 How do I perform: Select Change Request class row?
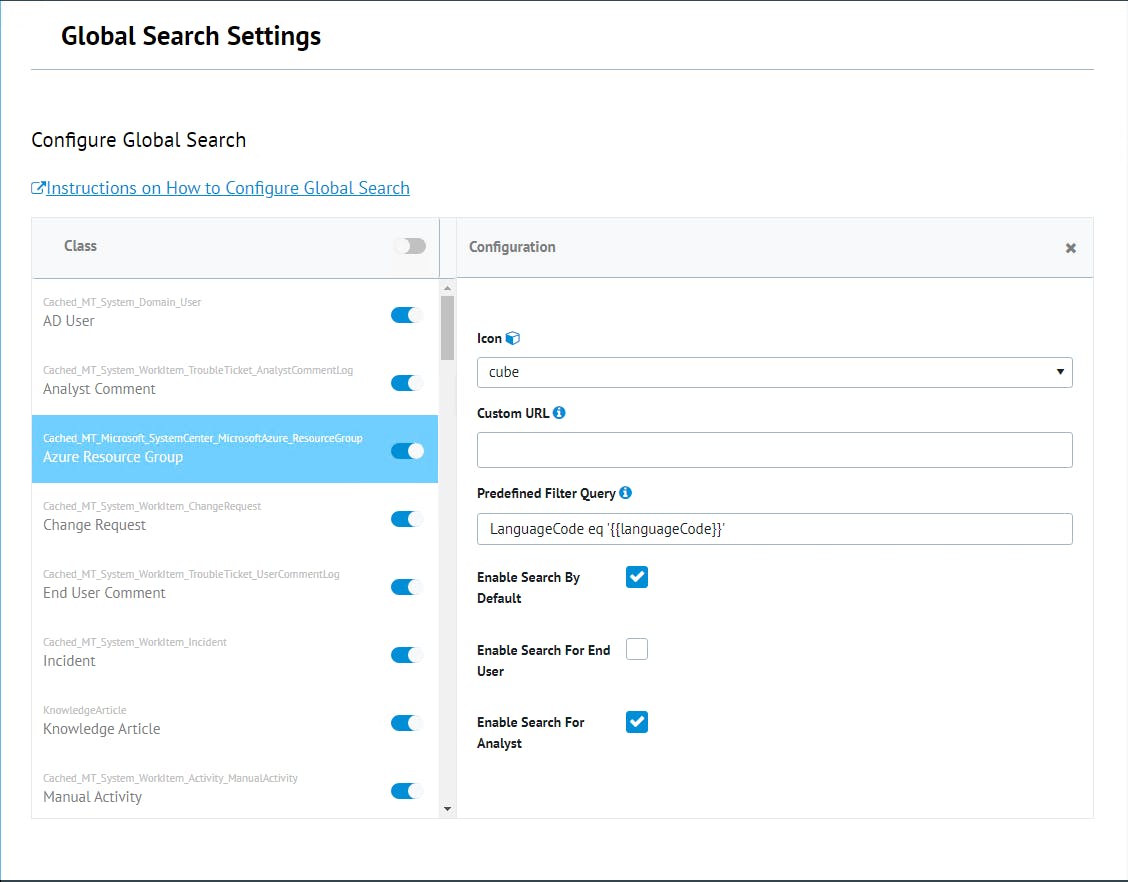pos(200,517)
